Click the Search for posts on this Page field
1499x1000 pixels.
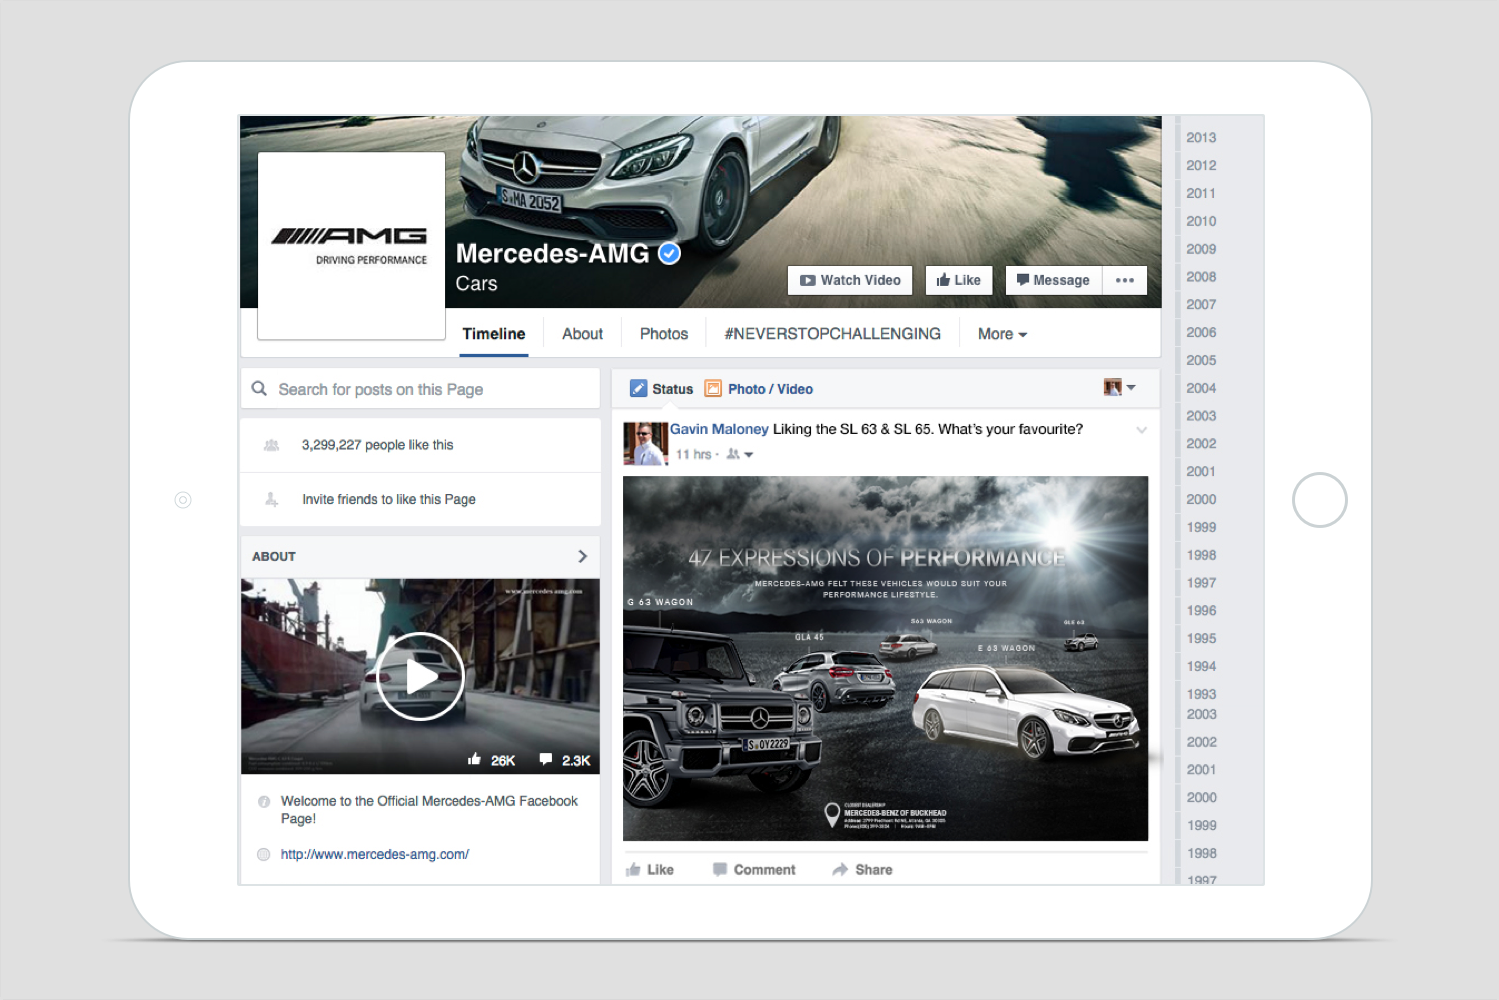[x=420, y=389]
